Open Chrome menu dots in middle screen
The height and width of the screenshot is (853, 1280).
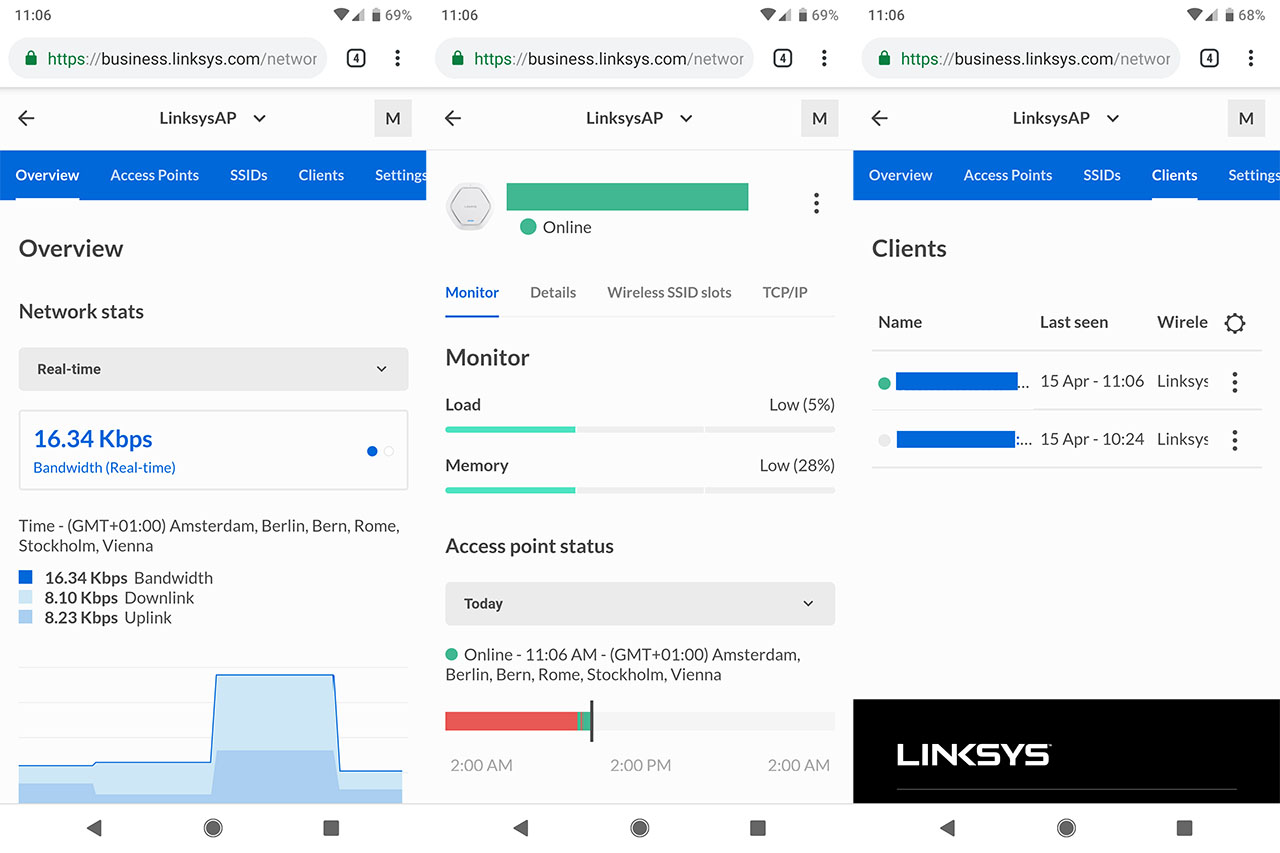(x=824, y=58)
